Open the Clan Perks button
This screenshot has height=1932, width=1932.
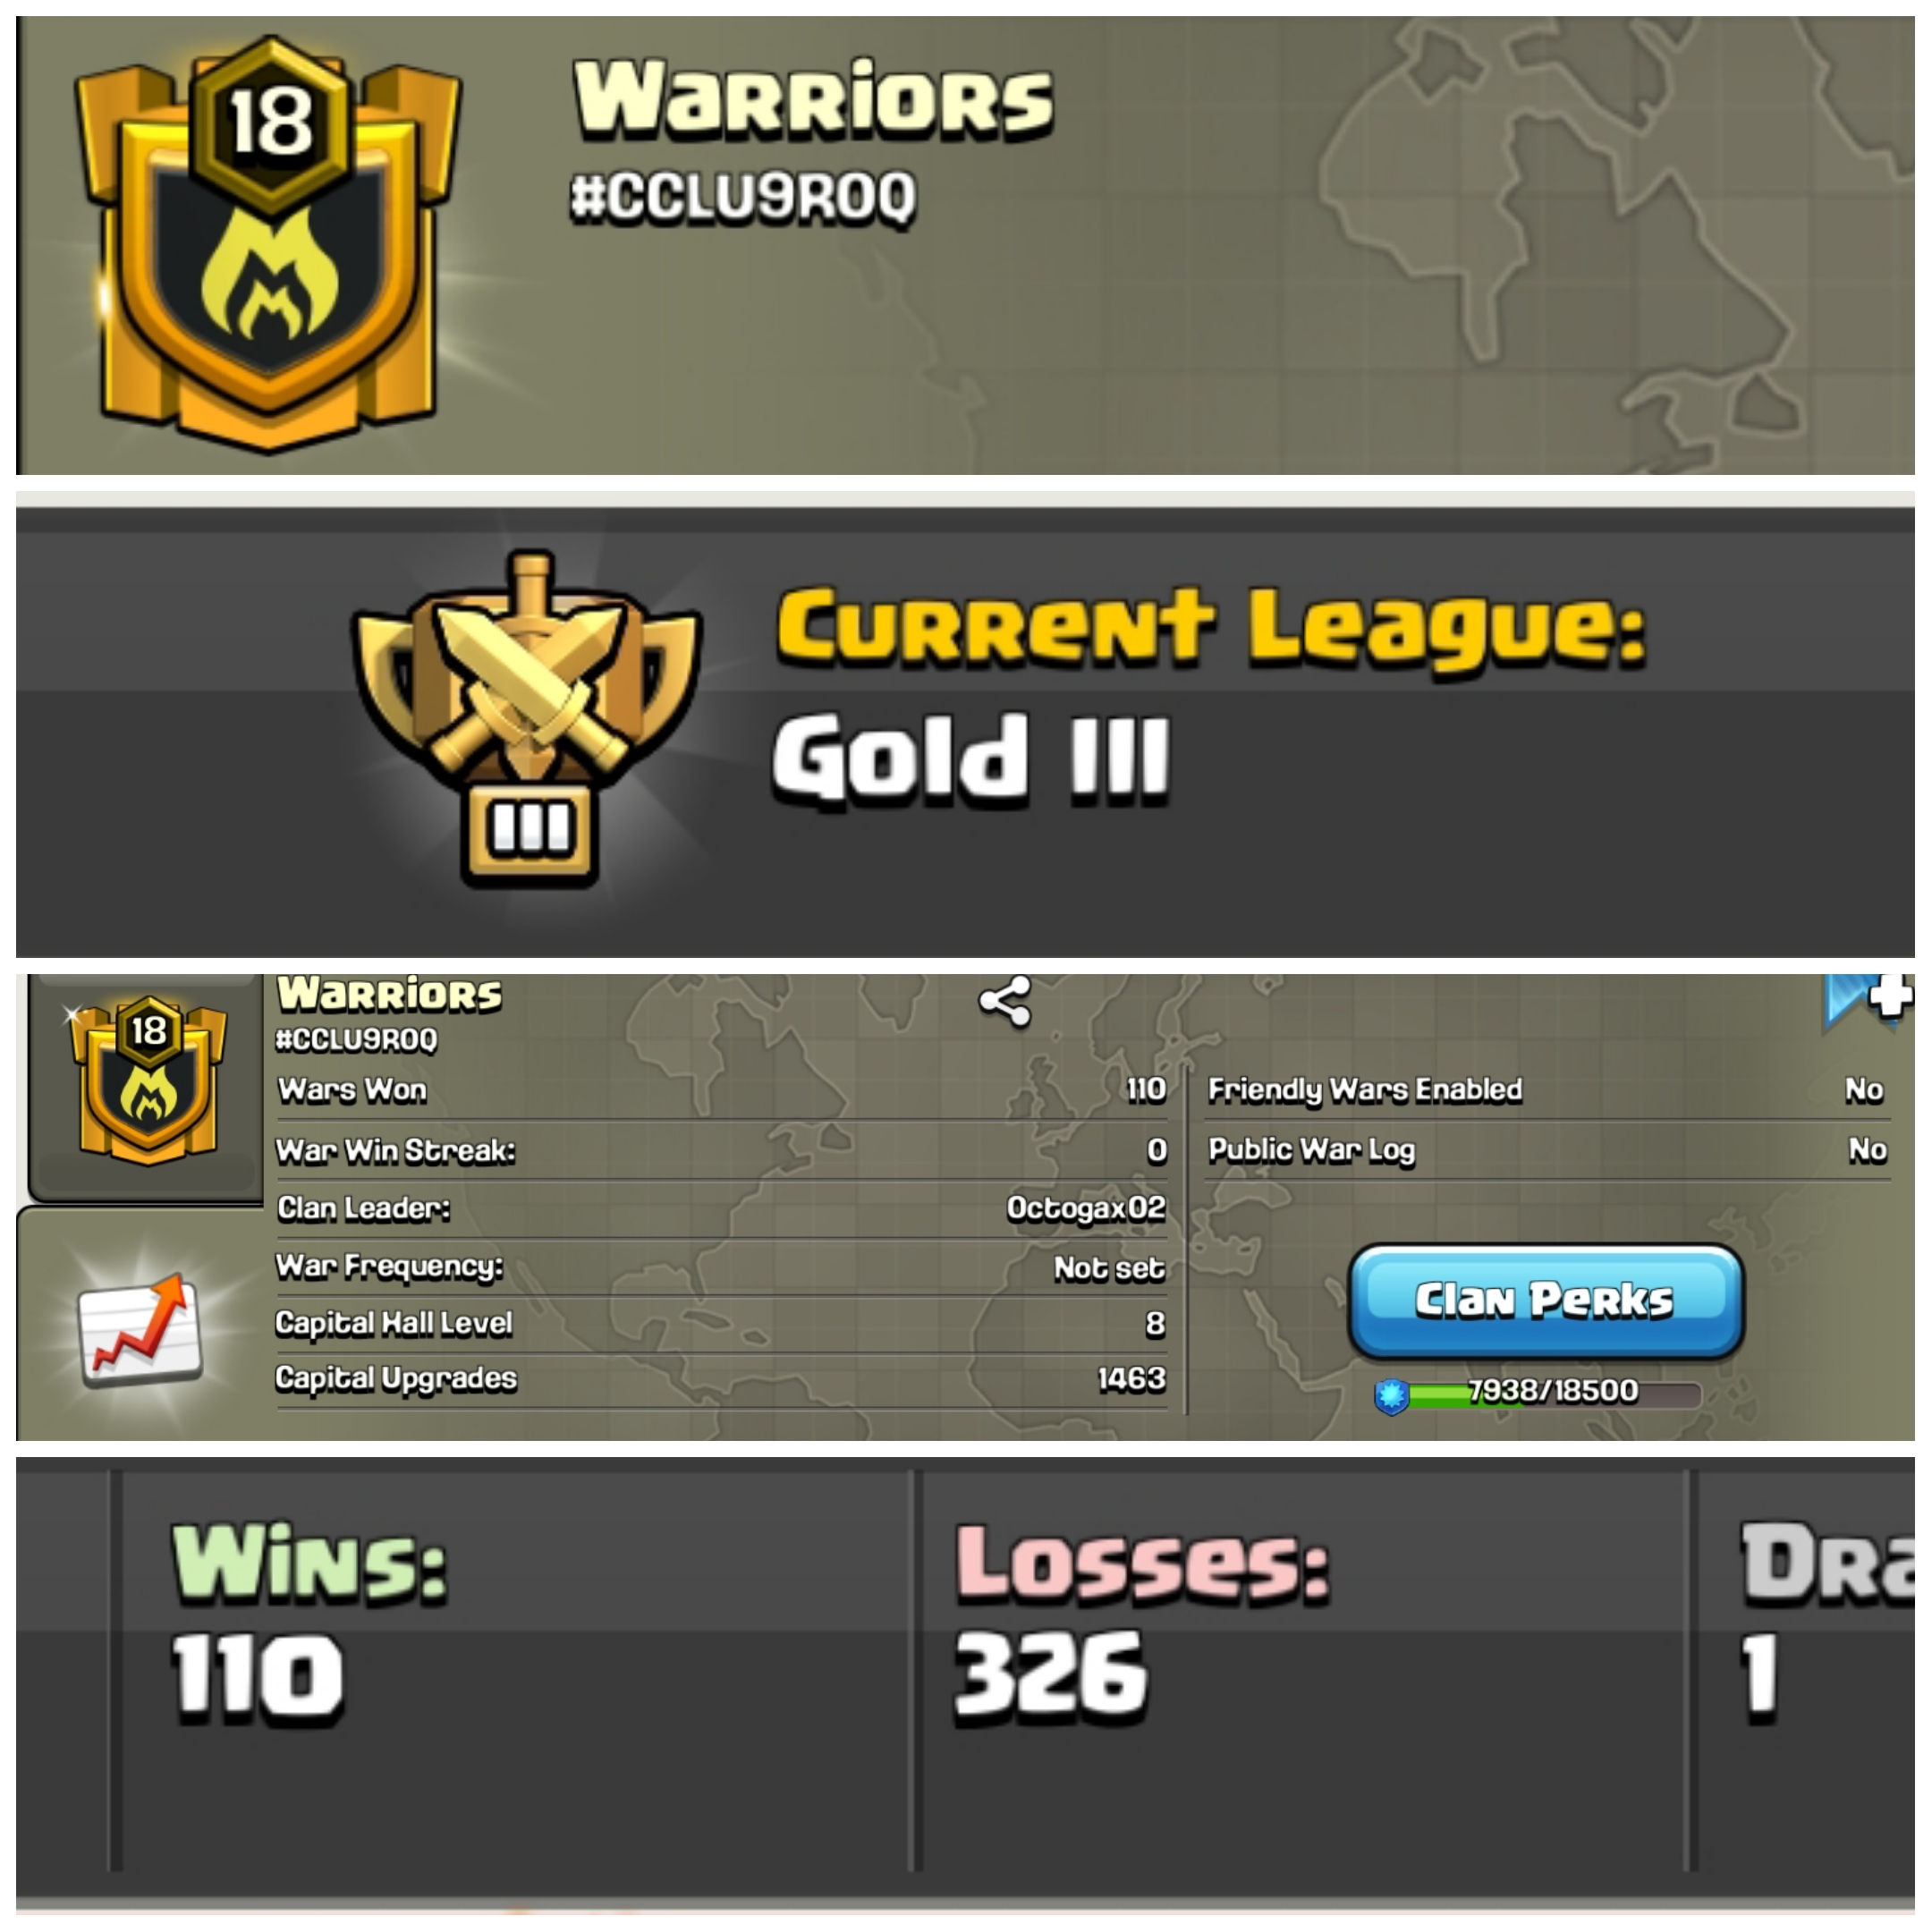click(x=1546, y=1300)
